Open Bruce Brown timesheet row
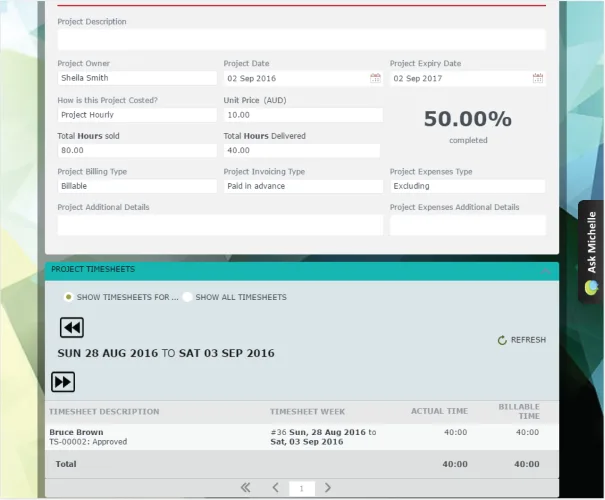The height and width of the screenshot is (500, 605). coord(302,437)
